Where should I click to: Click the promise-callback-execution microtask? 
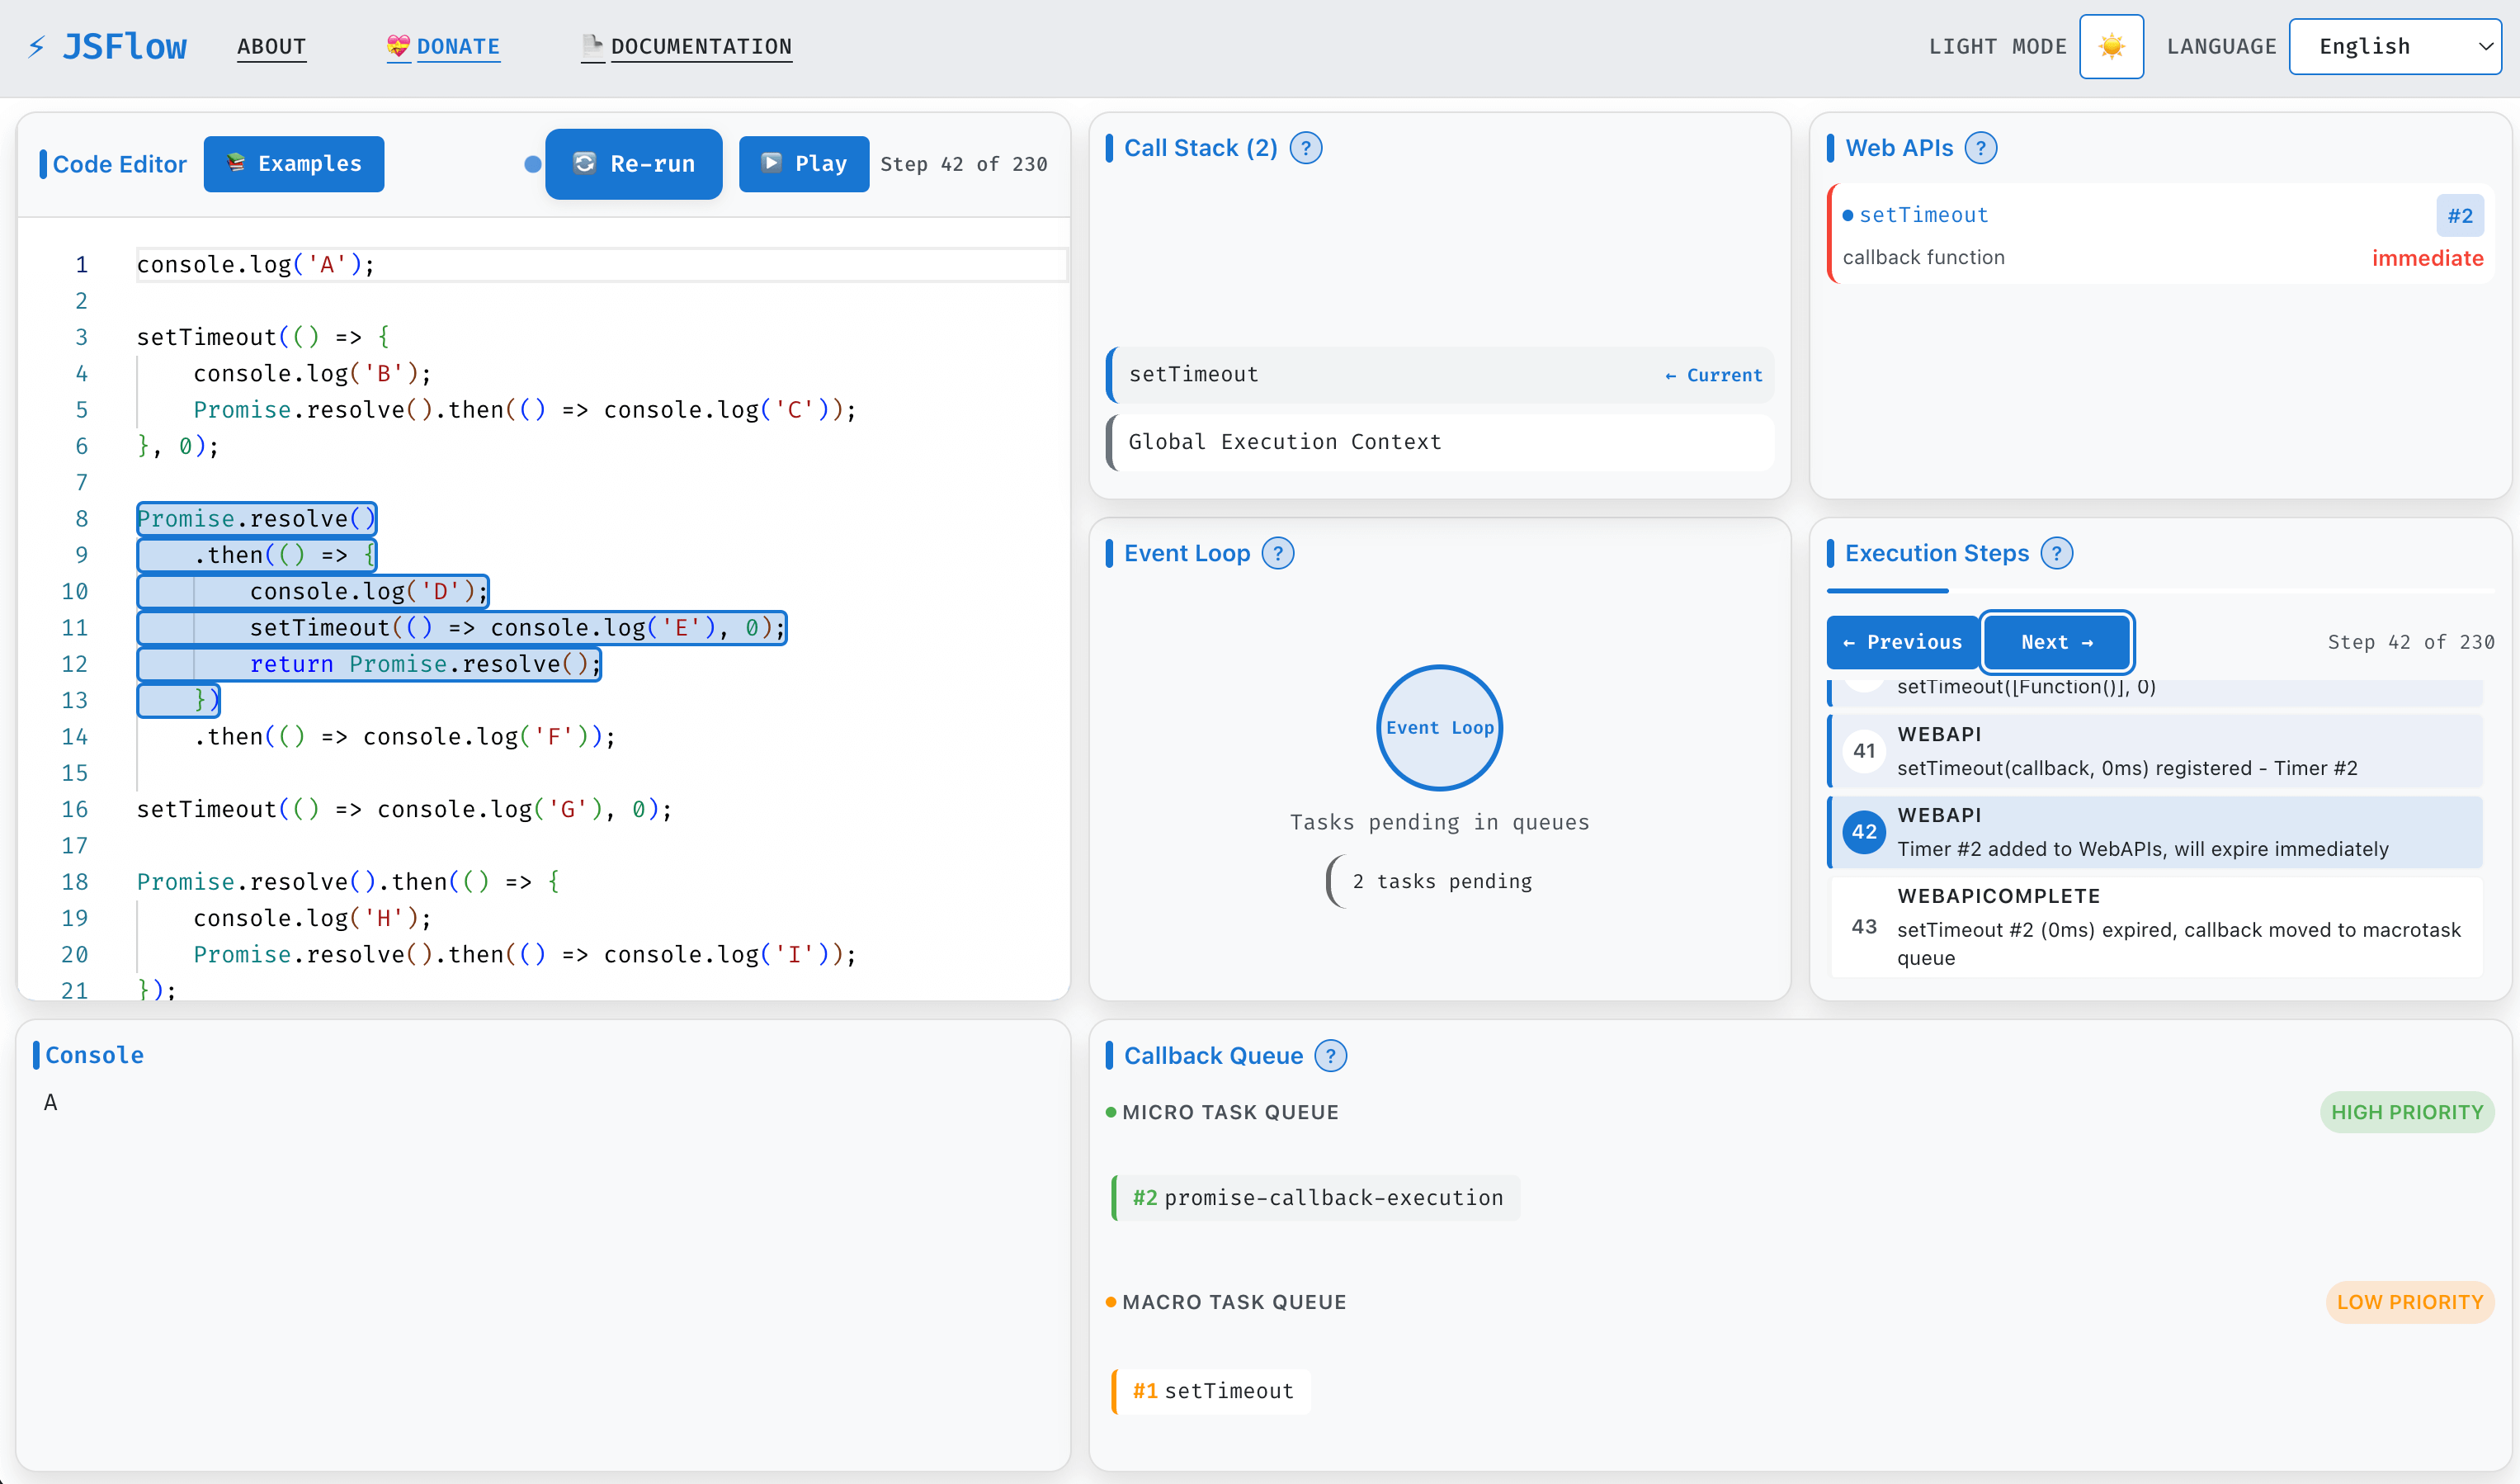(x=1316, y=1198)
